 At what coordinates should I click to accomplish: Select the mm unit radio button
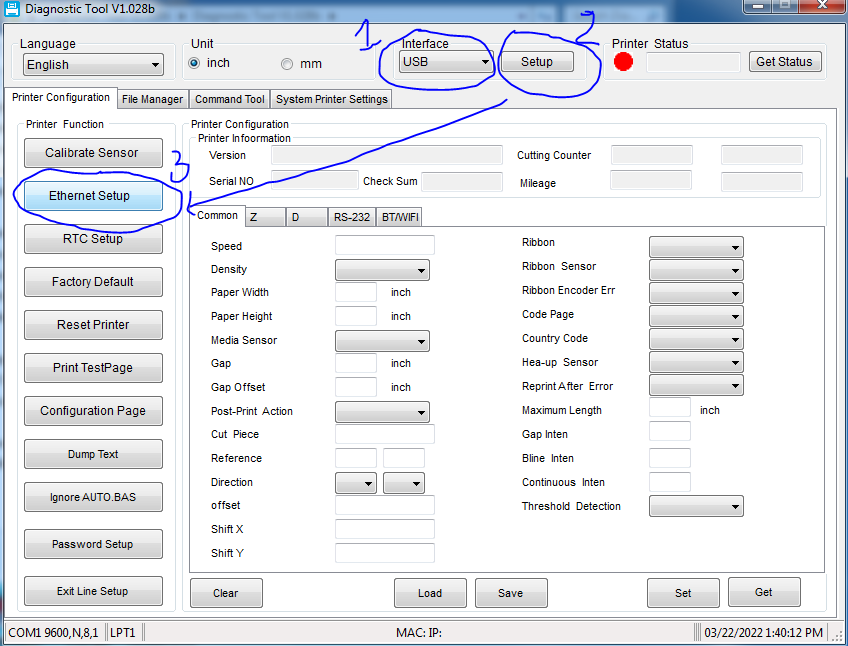[287, 64]
